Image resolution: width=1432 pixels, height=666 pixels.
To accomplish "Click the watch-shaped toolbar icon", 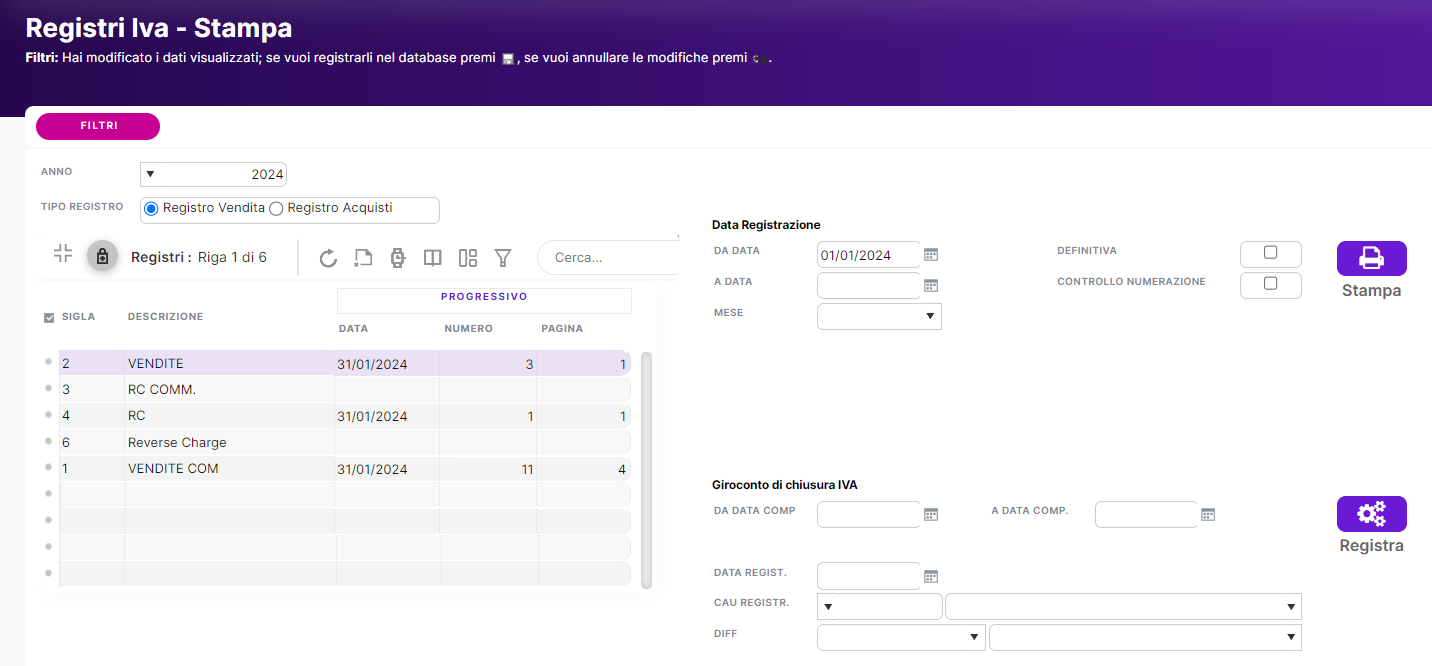I will pos(397,258).
